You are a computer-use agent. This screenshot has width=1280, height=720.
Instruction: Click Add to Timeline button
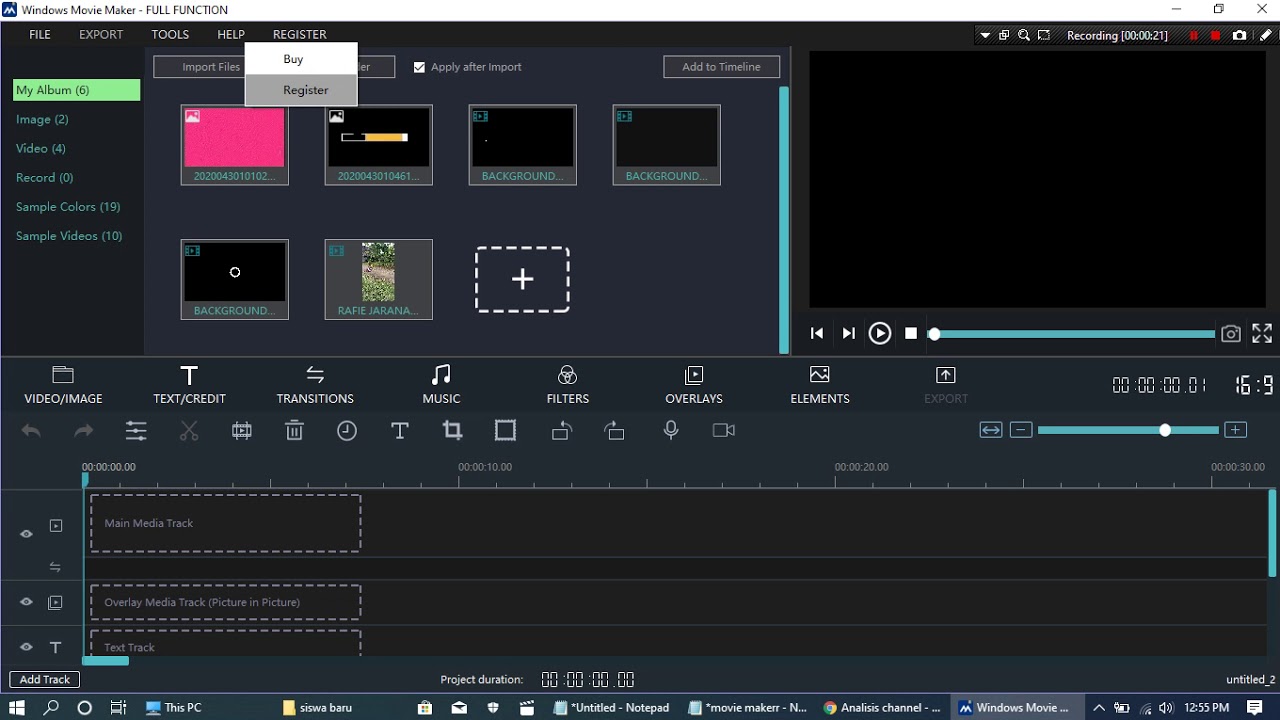point(721,67)
